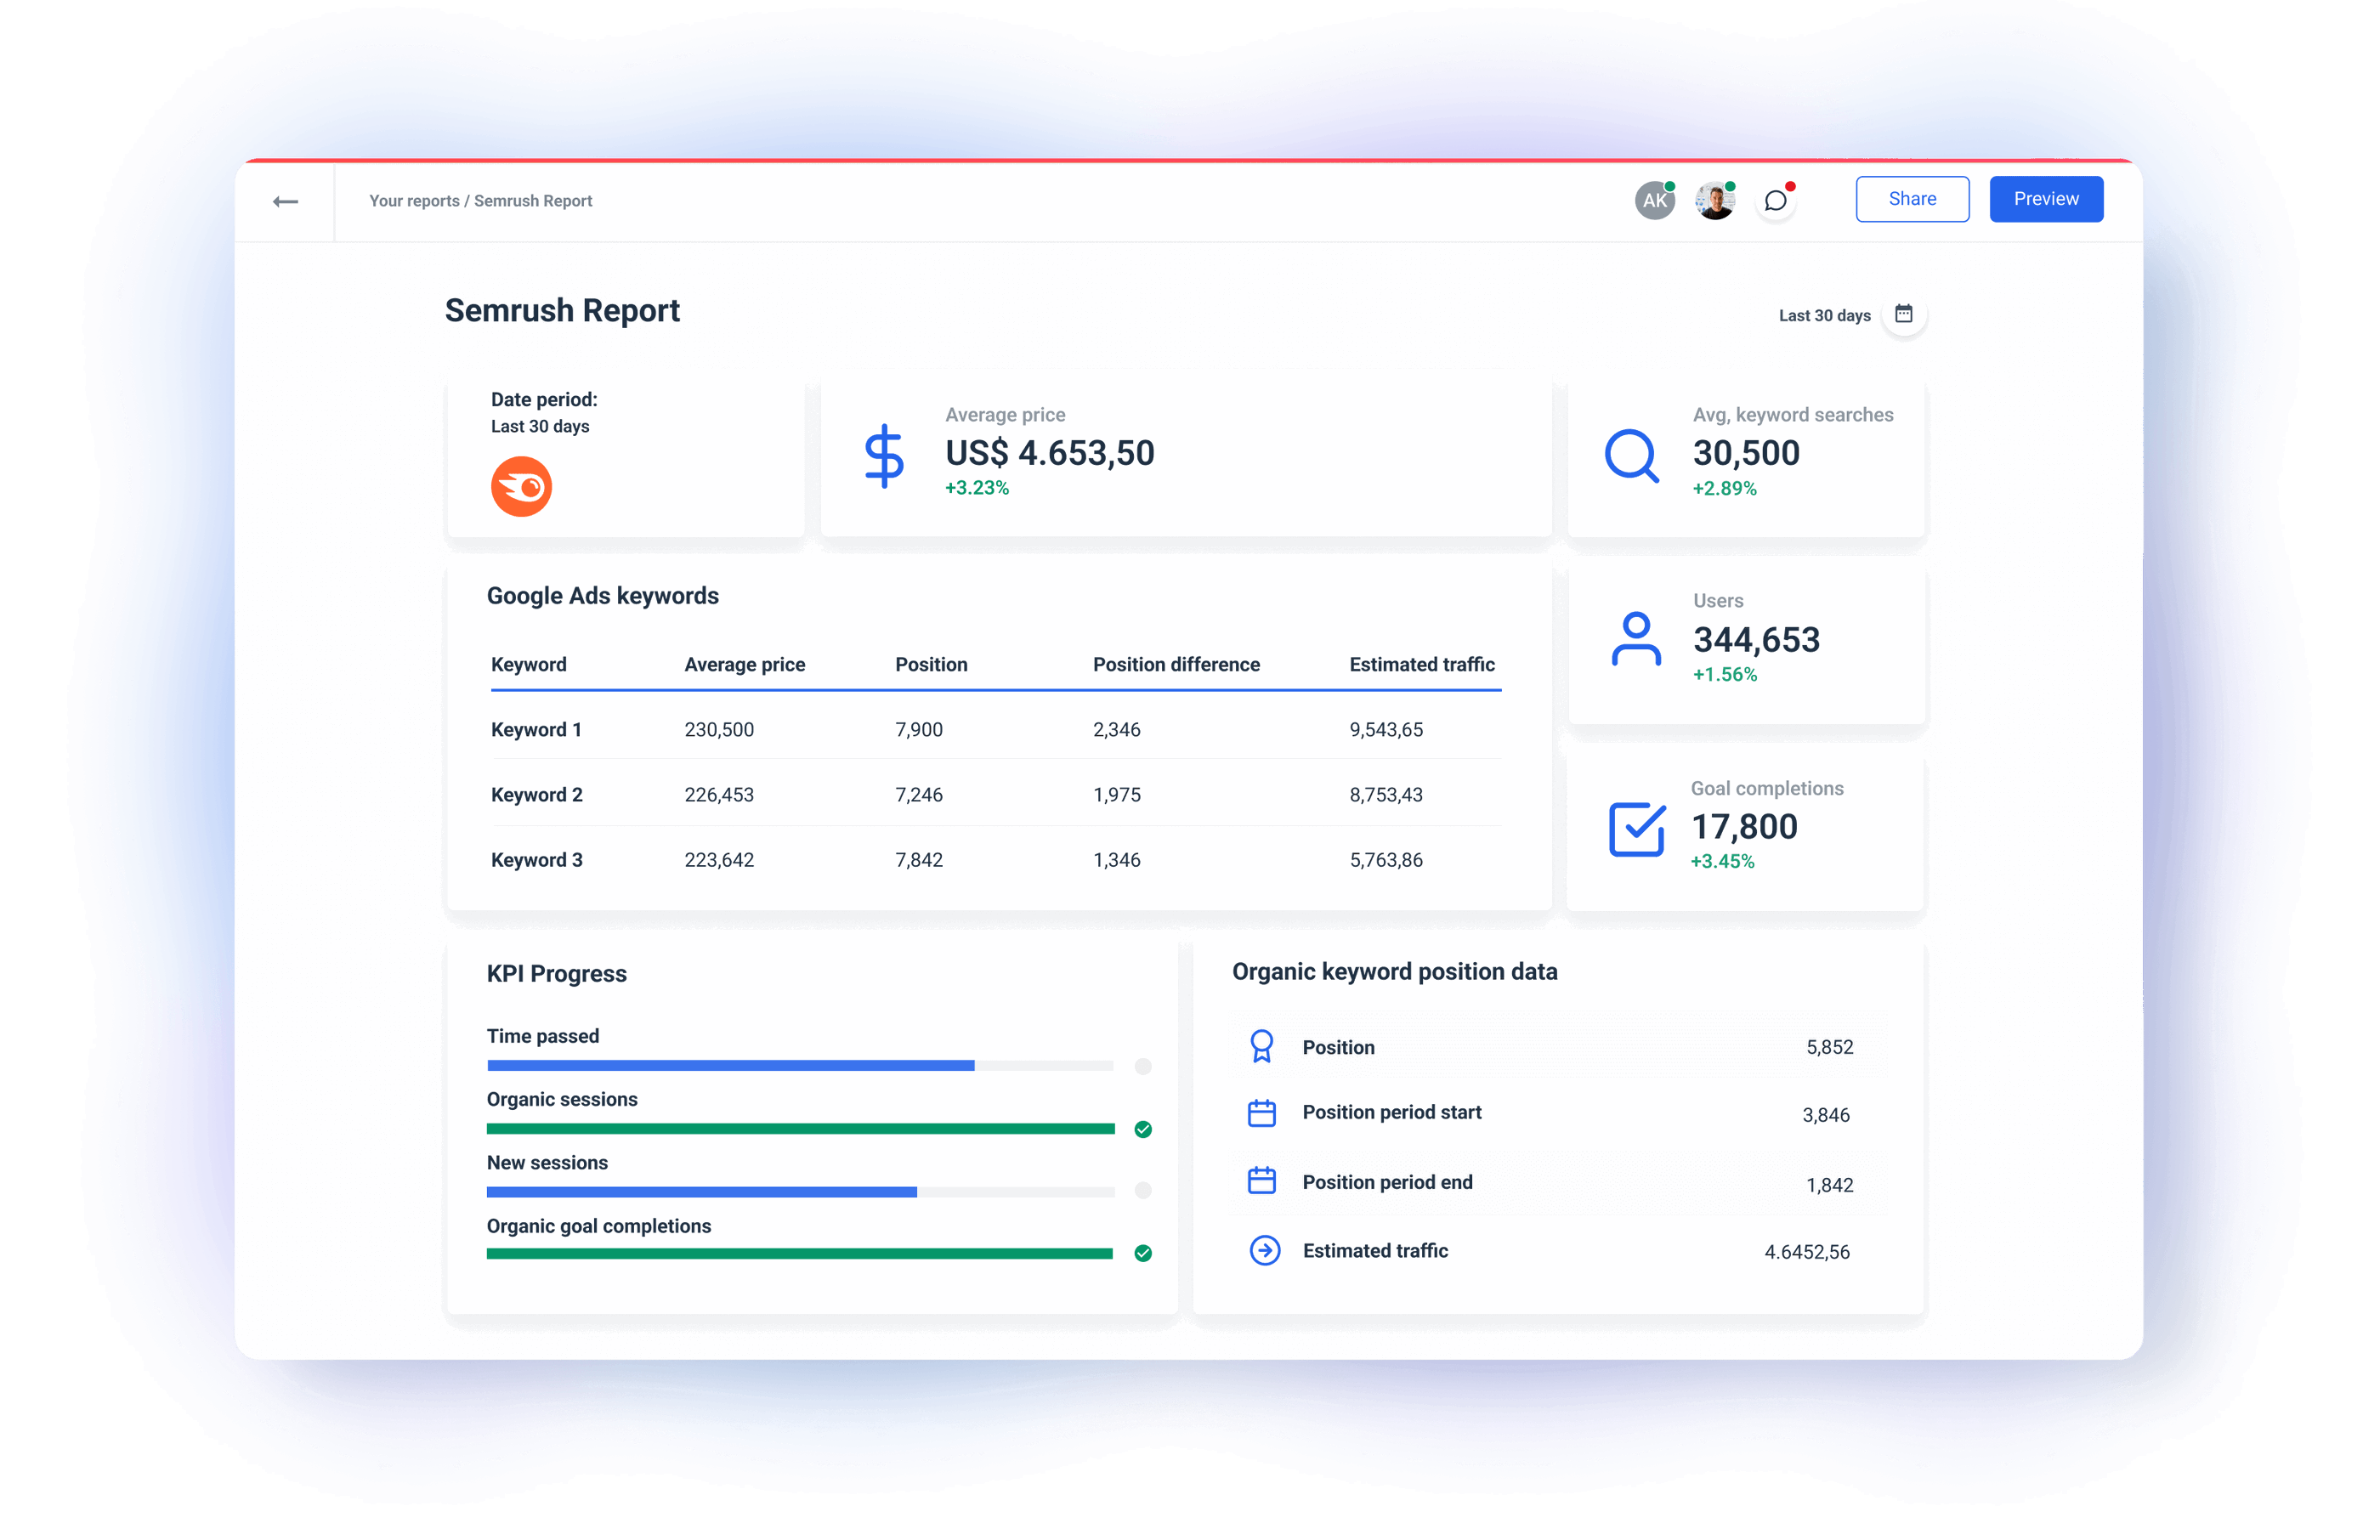Click the AK avatar in the top bar
Viewport: 2380px width, 1540px height.
(x=1654, y=199)
